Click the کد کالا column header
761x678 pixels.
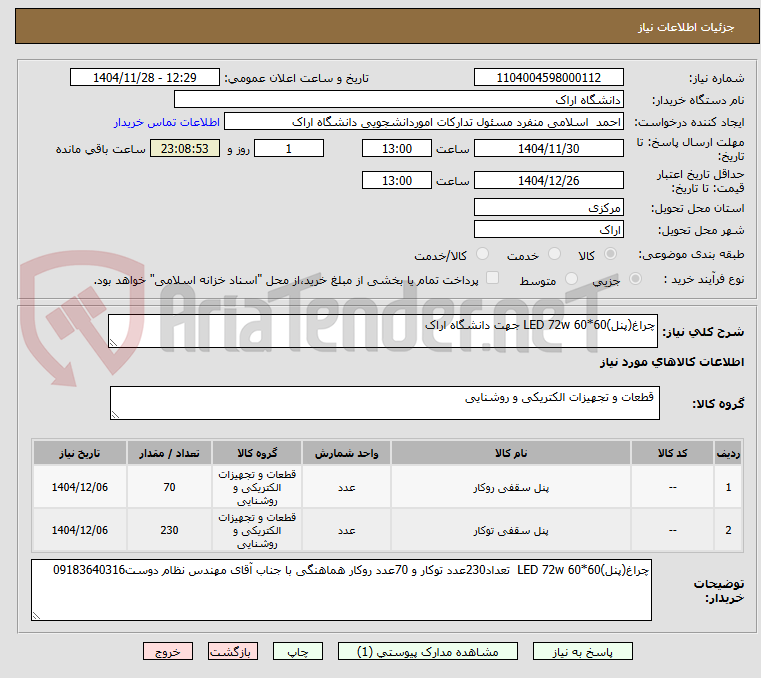[672, 453]
